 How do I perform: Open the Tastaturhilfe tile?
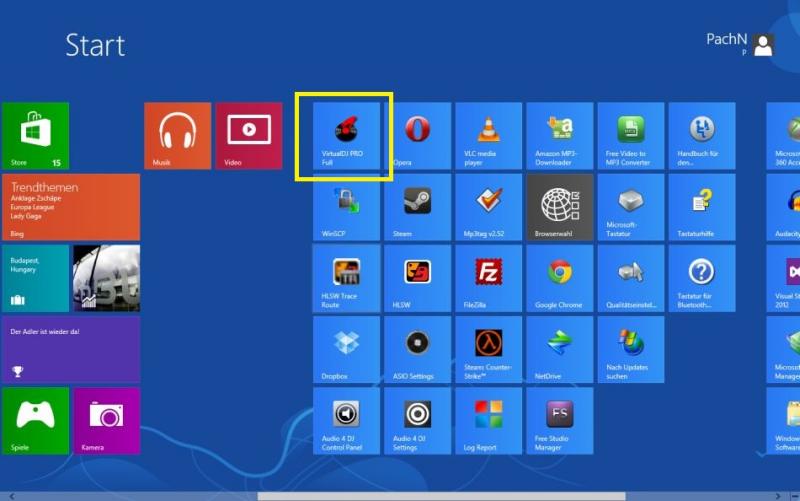point(702,207)
